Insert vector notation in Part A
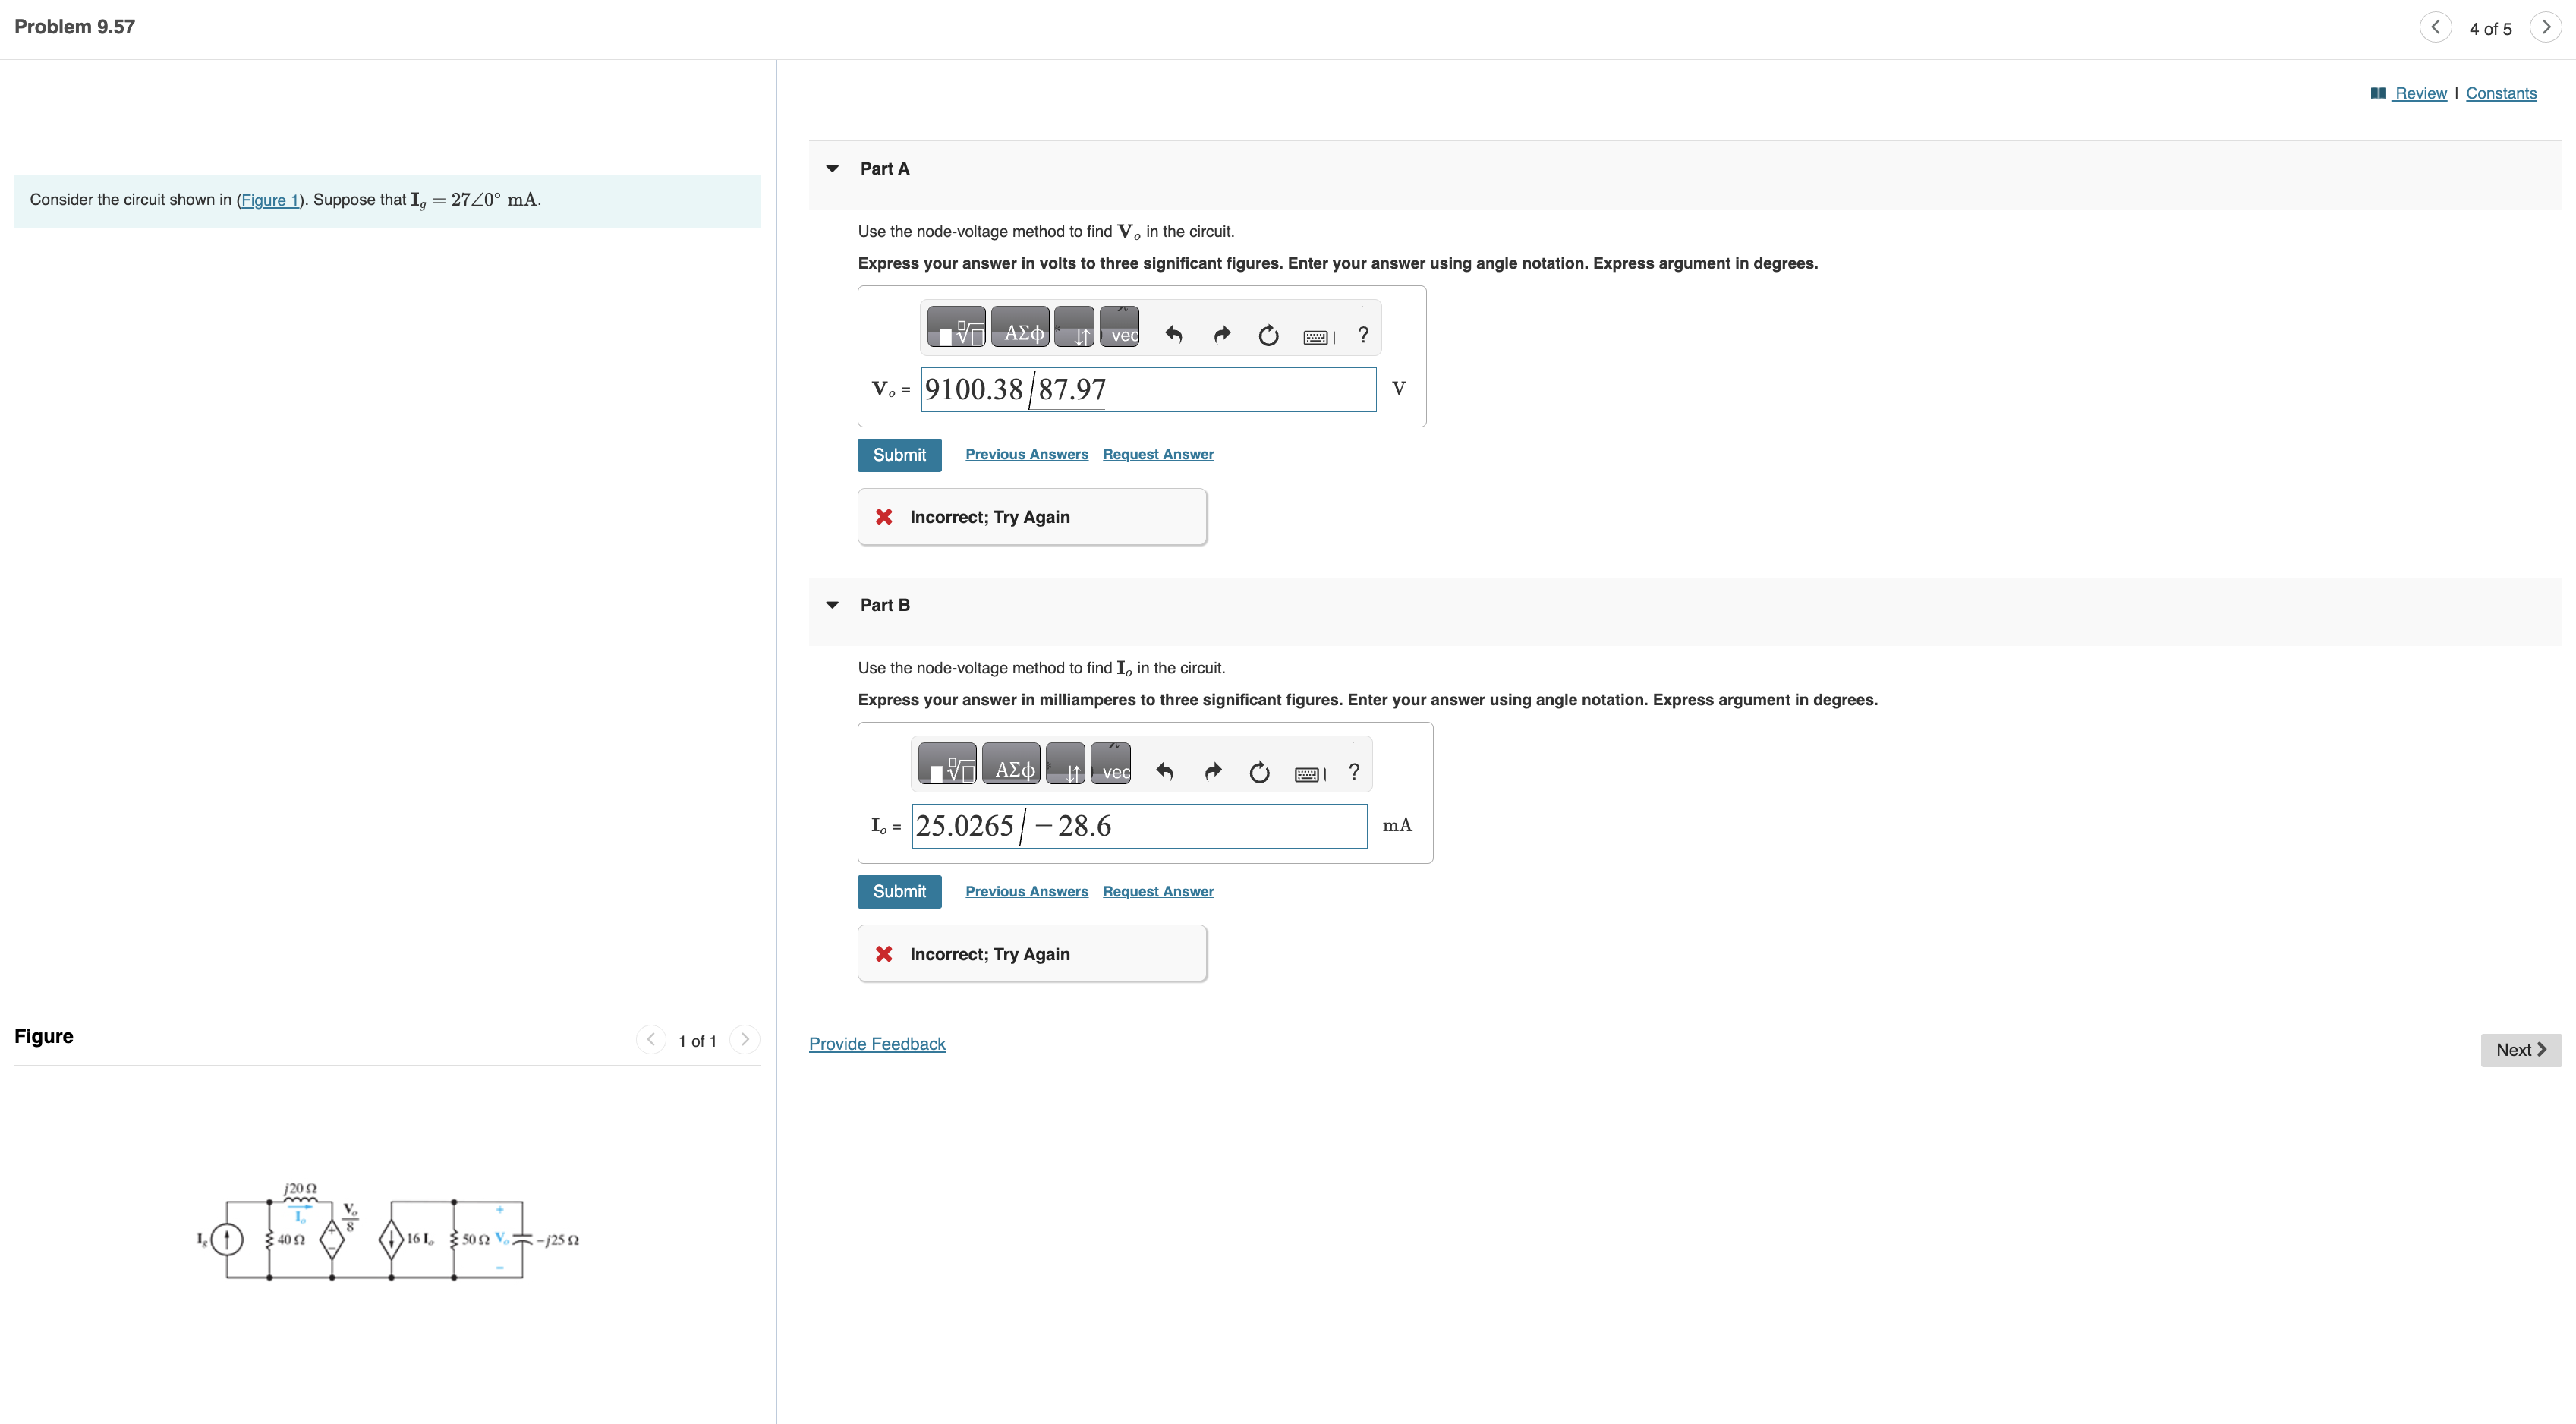The height and width of the screenshot is (1424, 2576). pos(1119,328)
